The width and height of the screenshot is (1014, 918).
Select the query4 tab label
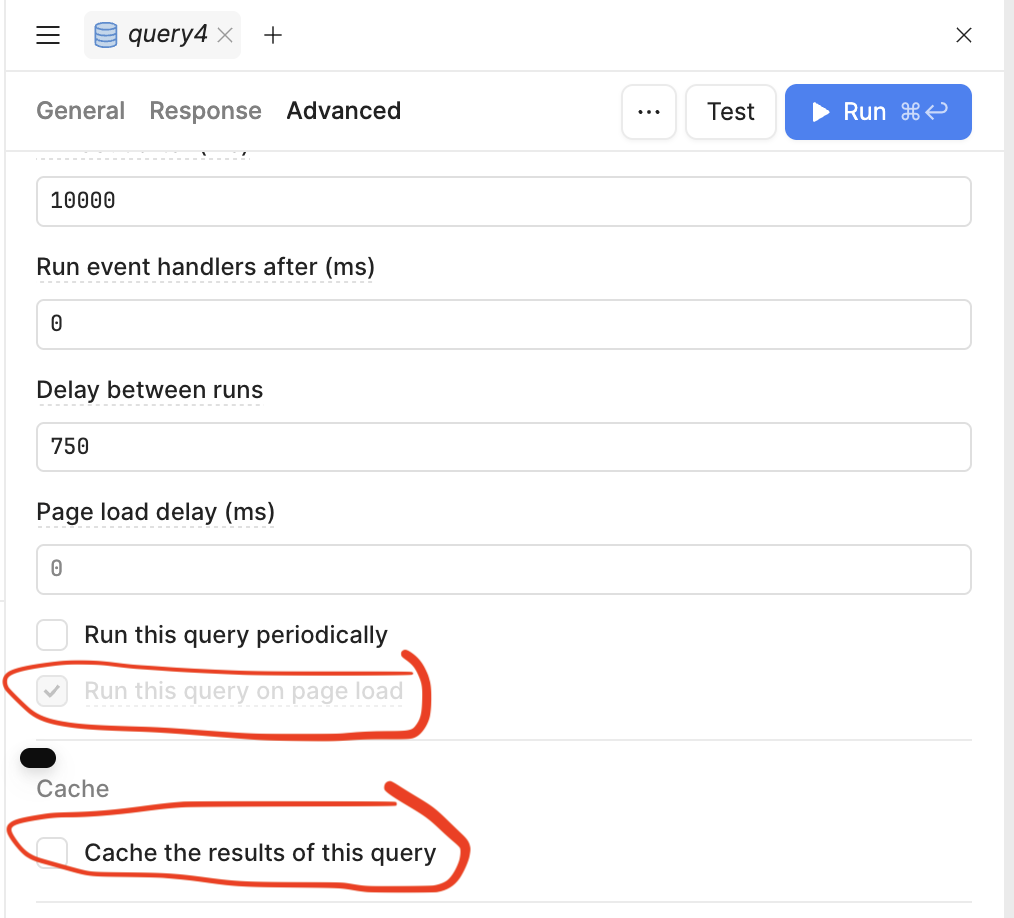point(167,35)
